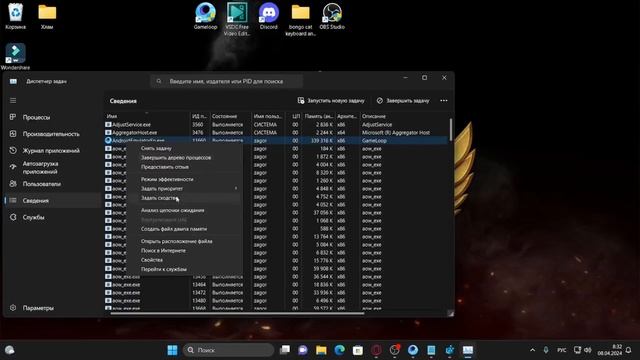Choose Предоставить отзыв menu entry

point(165,167)
